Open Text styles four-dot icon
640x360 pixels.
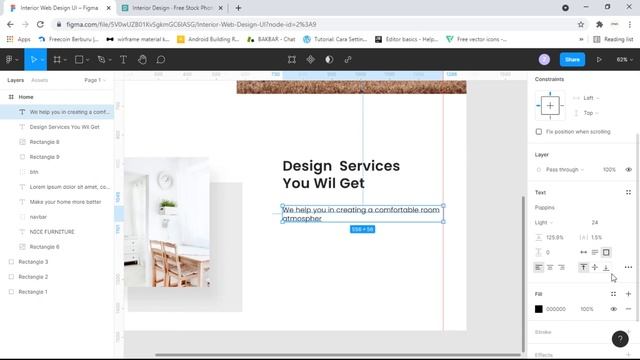(x=628, y=192)
